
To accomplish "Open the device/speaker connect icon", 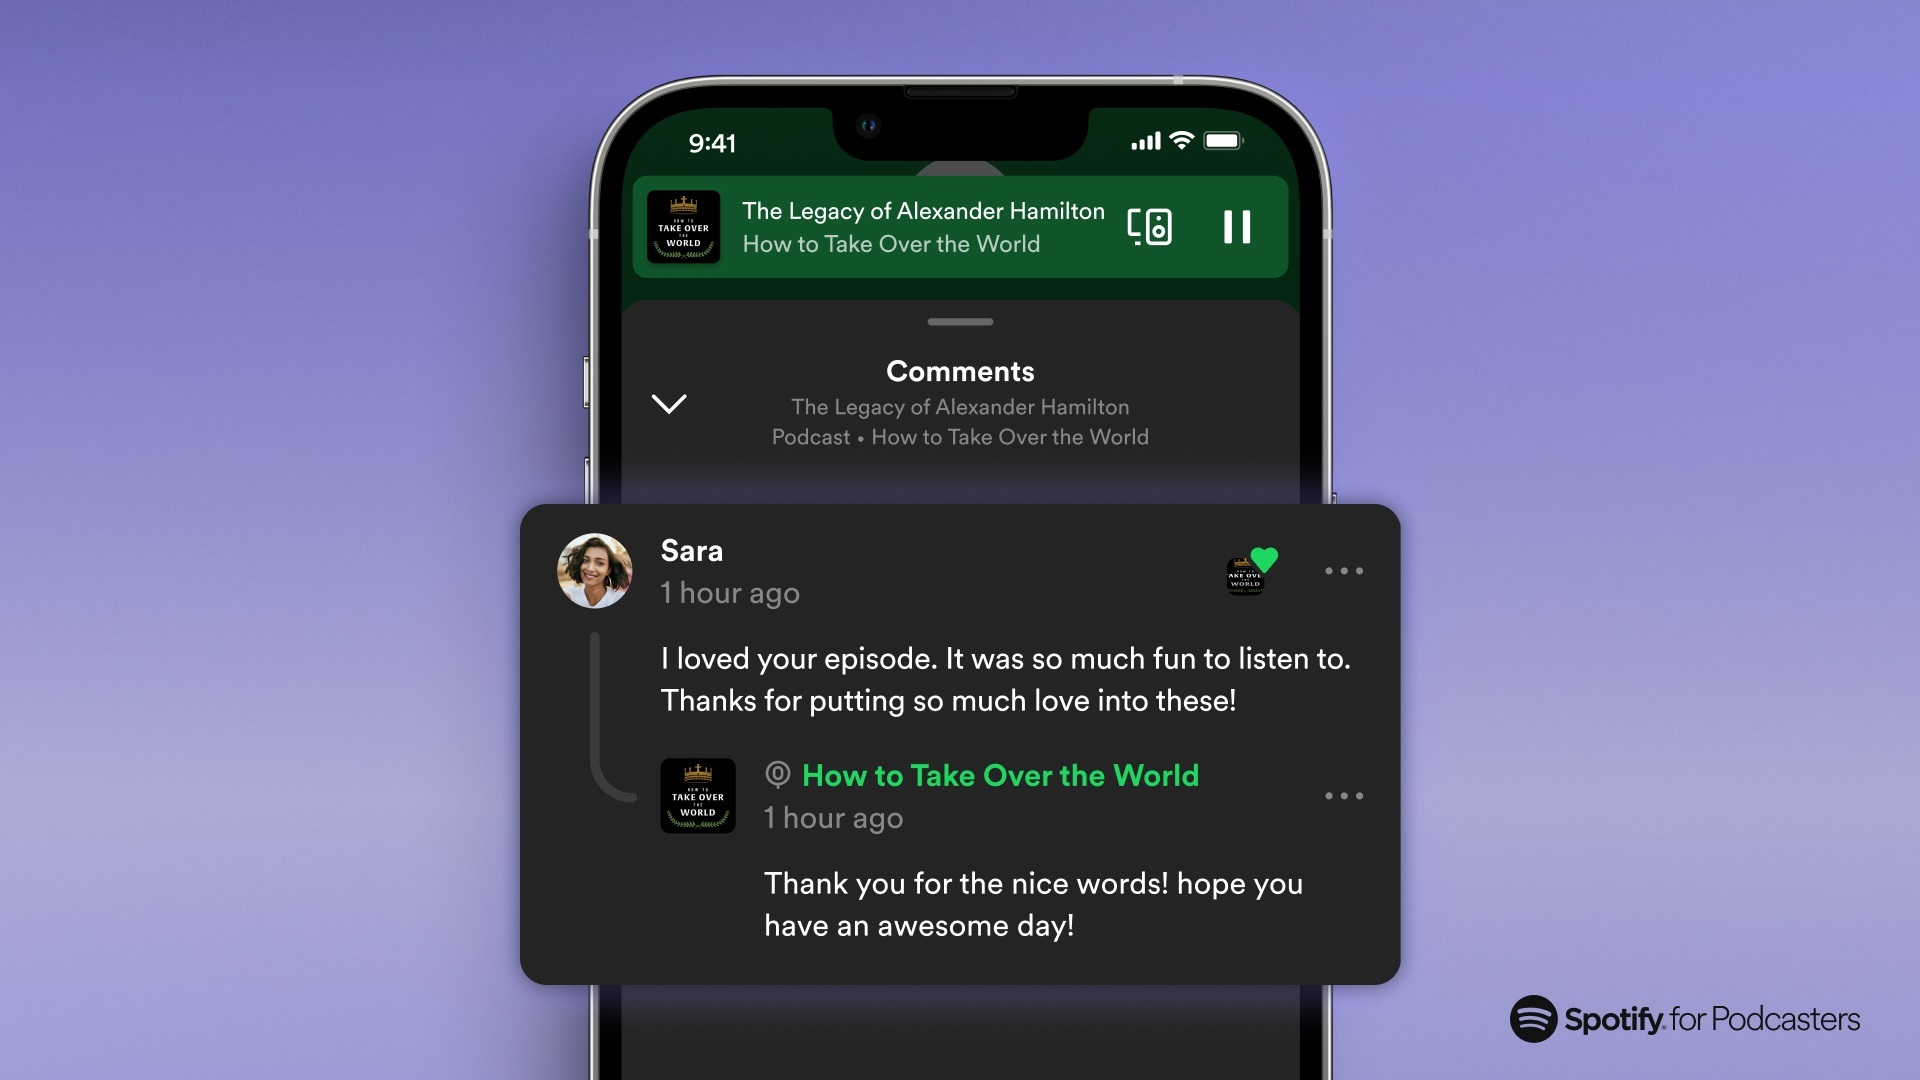I will coord(1151,227).
